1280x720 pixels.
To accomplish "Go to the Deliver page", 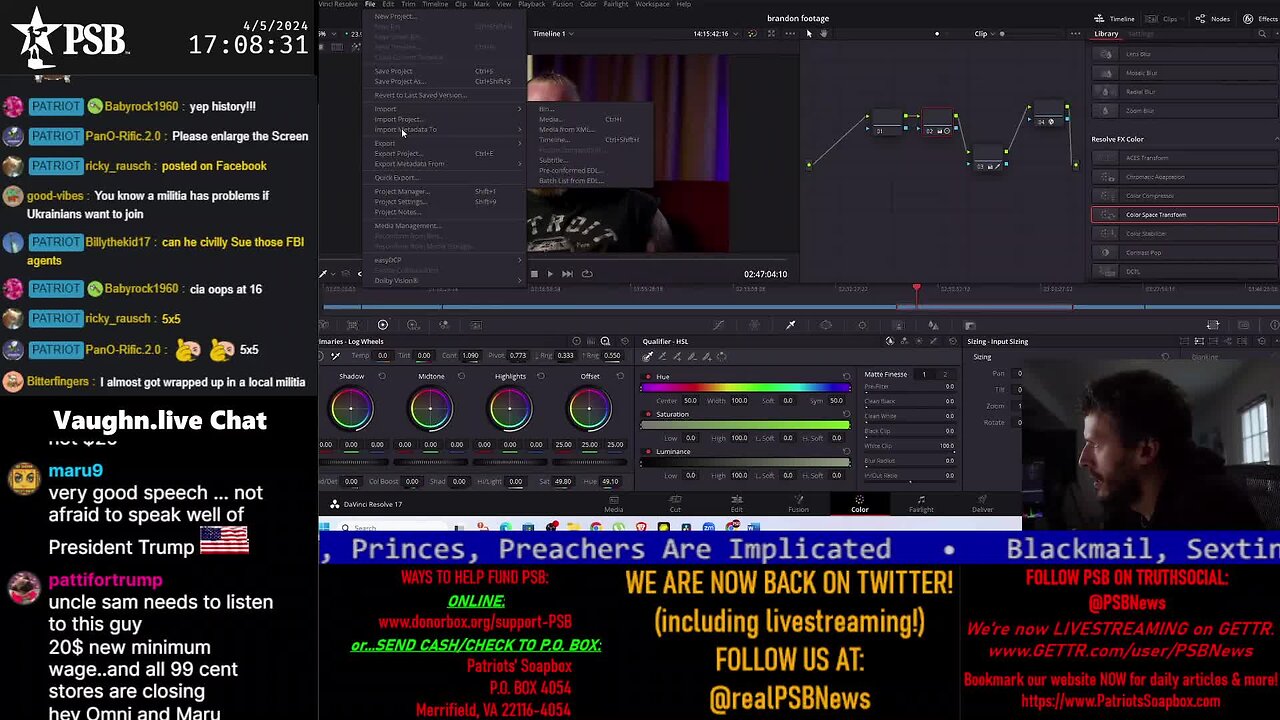I will pyautogui.click(x=983, y=503).
